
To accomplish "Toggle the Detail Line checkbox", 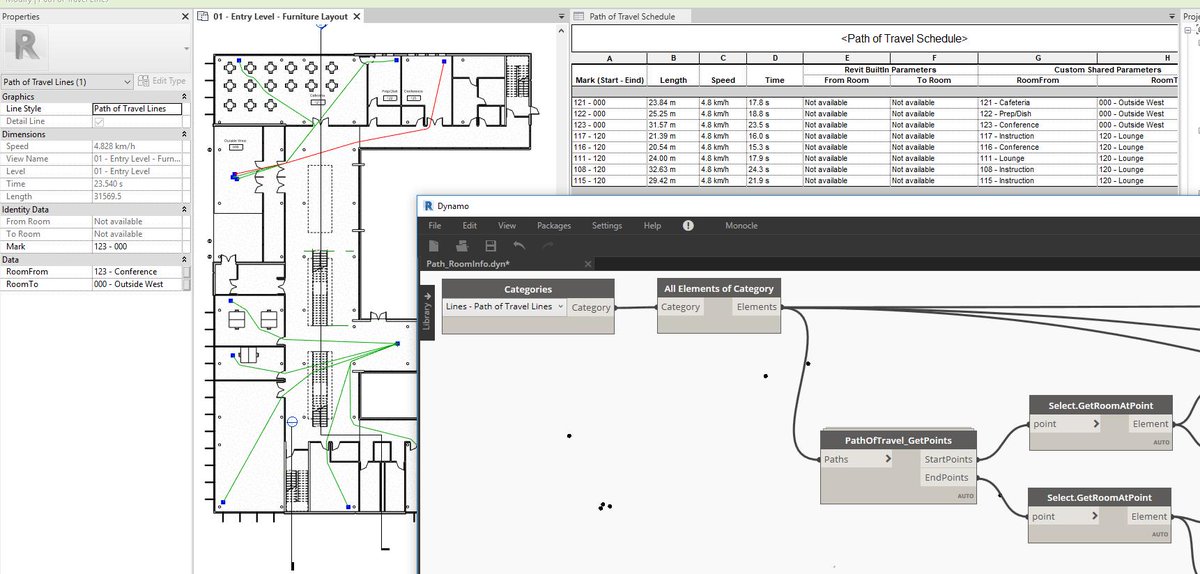I will click(98, 121).
